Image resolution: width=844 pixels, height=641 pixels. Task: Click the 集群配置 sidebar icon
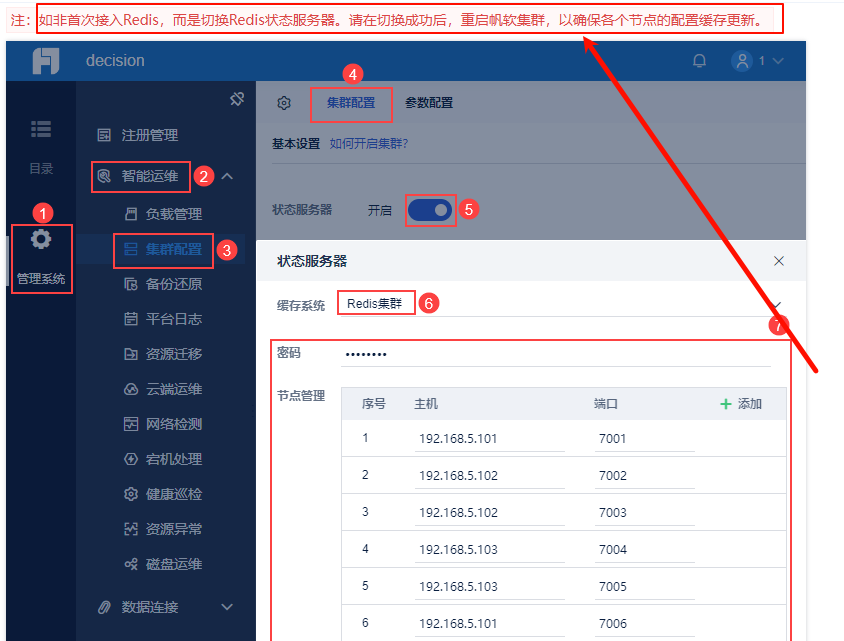tap(131, 249)
